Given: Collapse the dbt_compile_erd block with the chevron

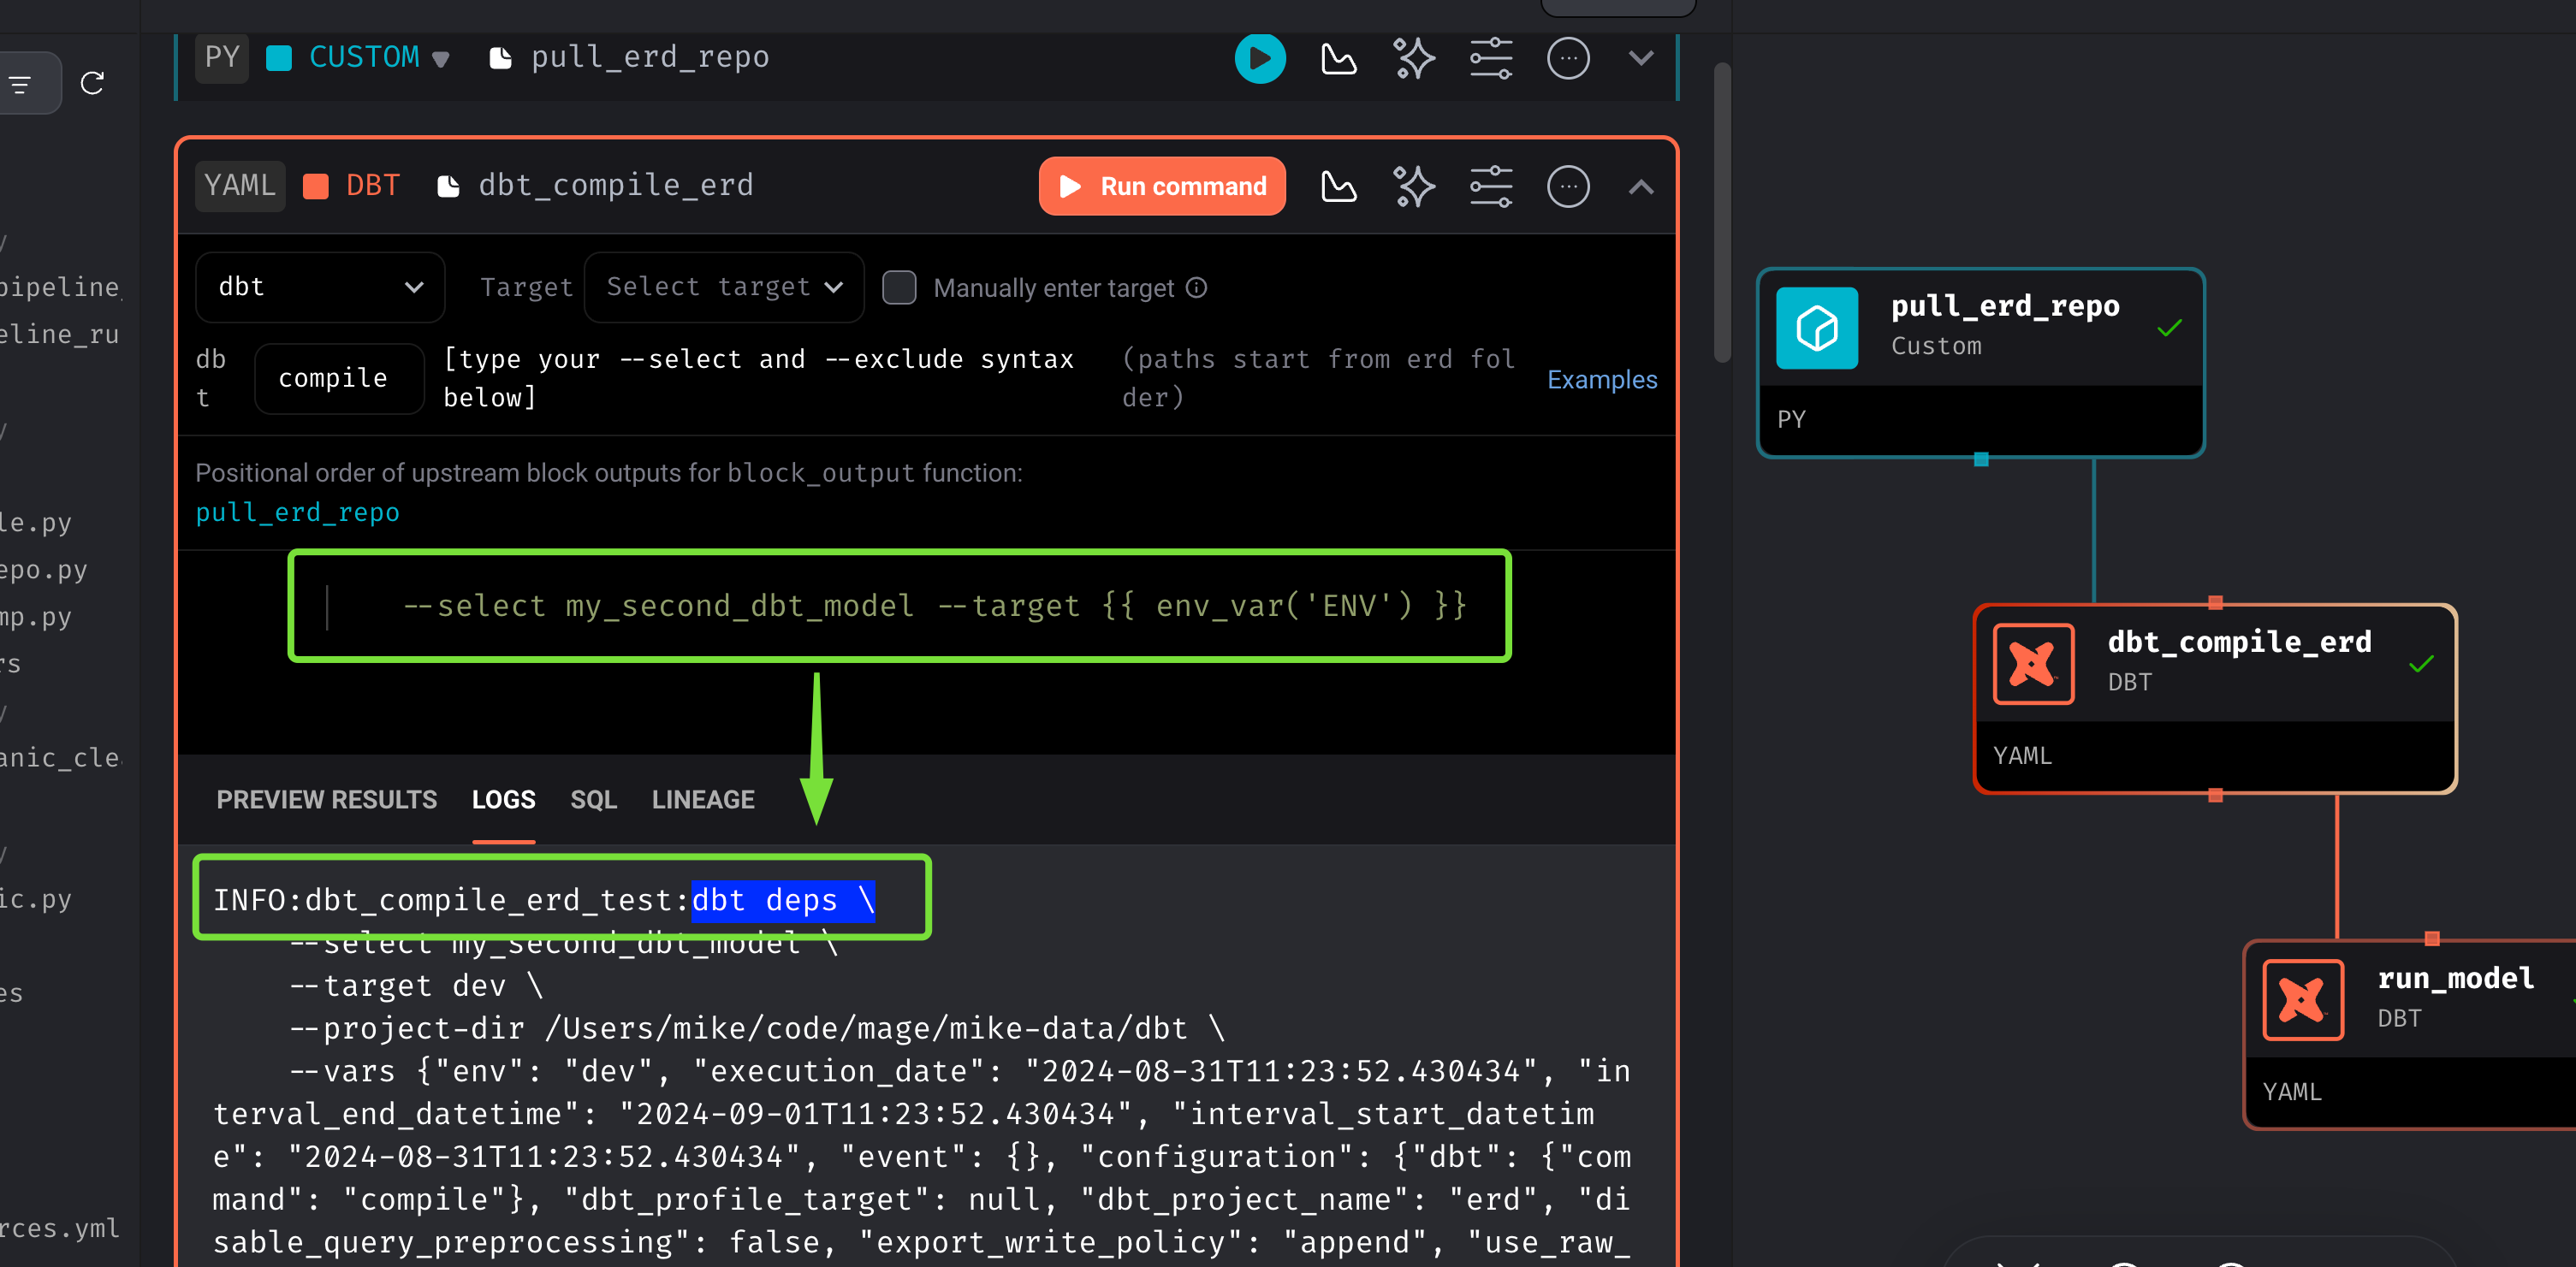Looking at the screenshot, I should tap(1640, 187).
